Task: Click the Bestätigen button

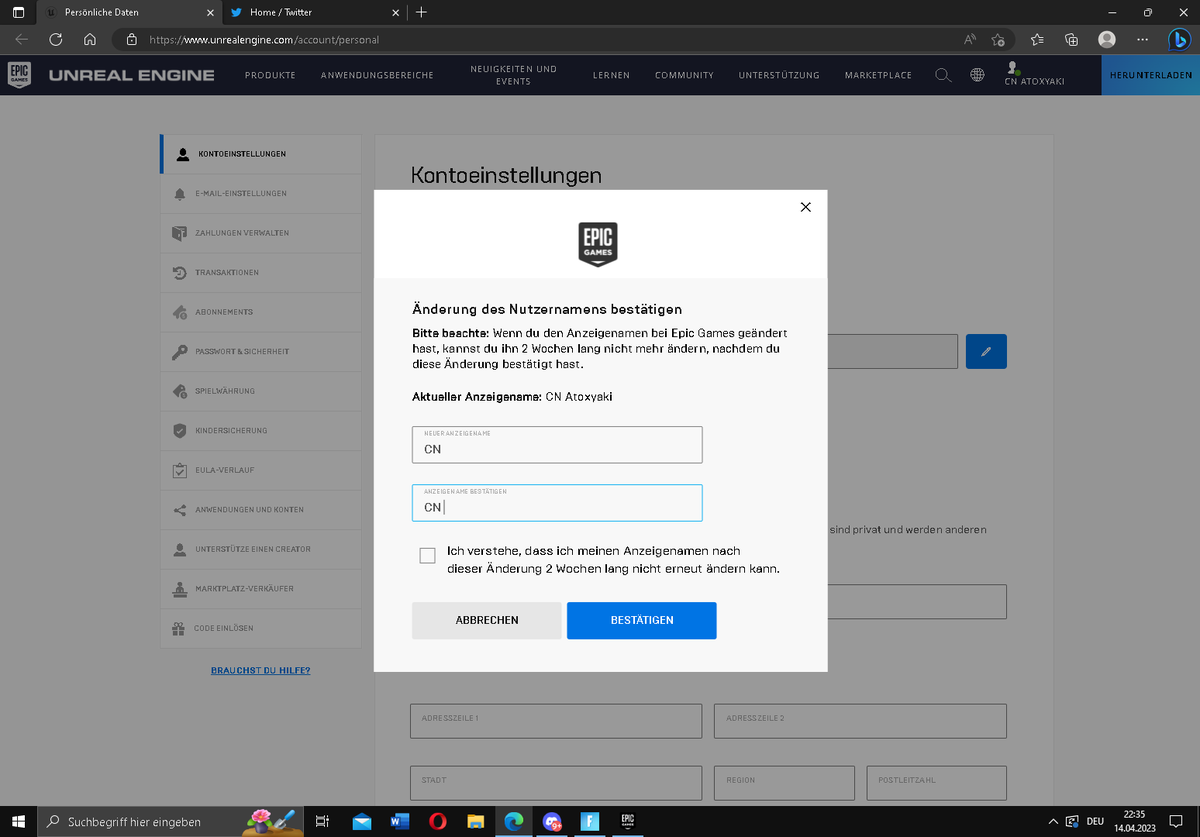Action: click(x=642, y=620)
